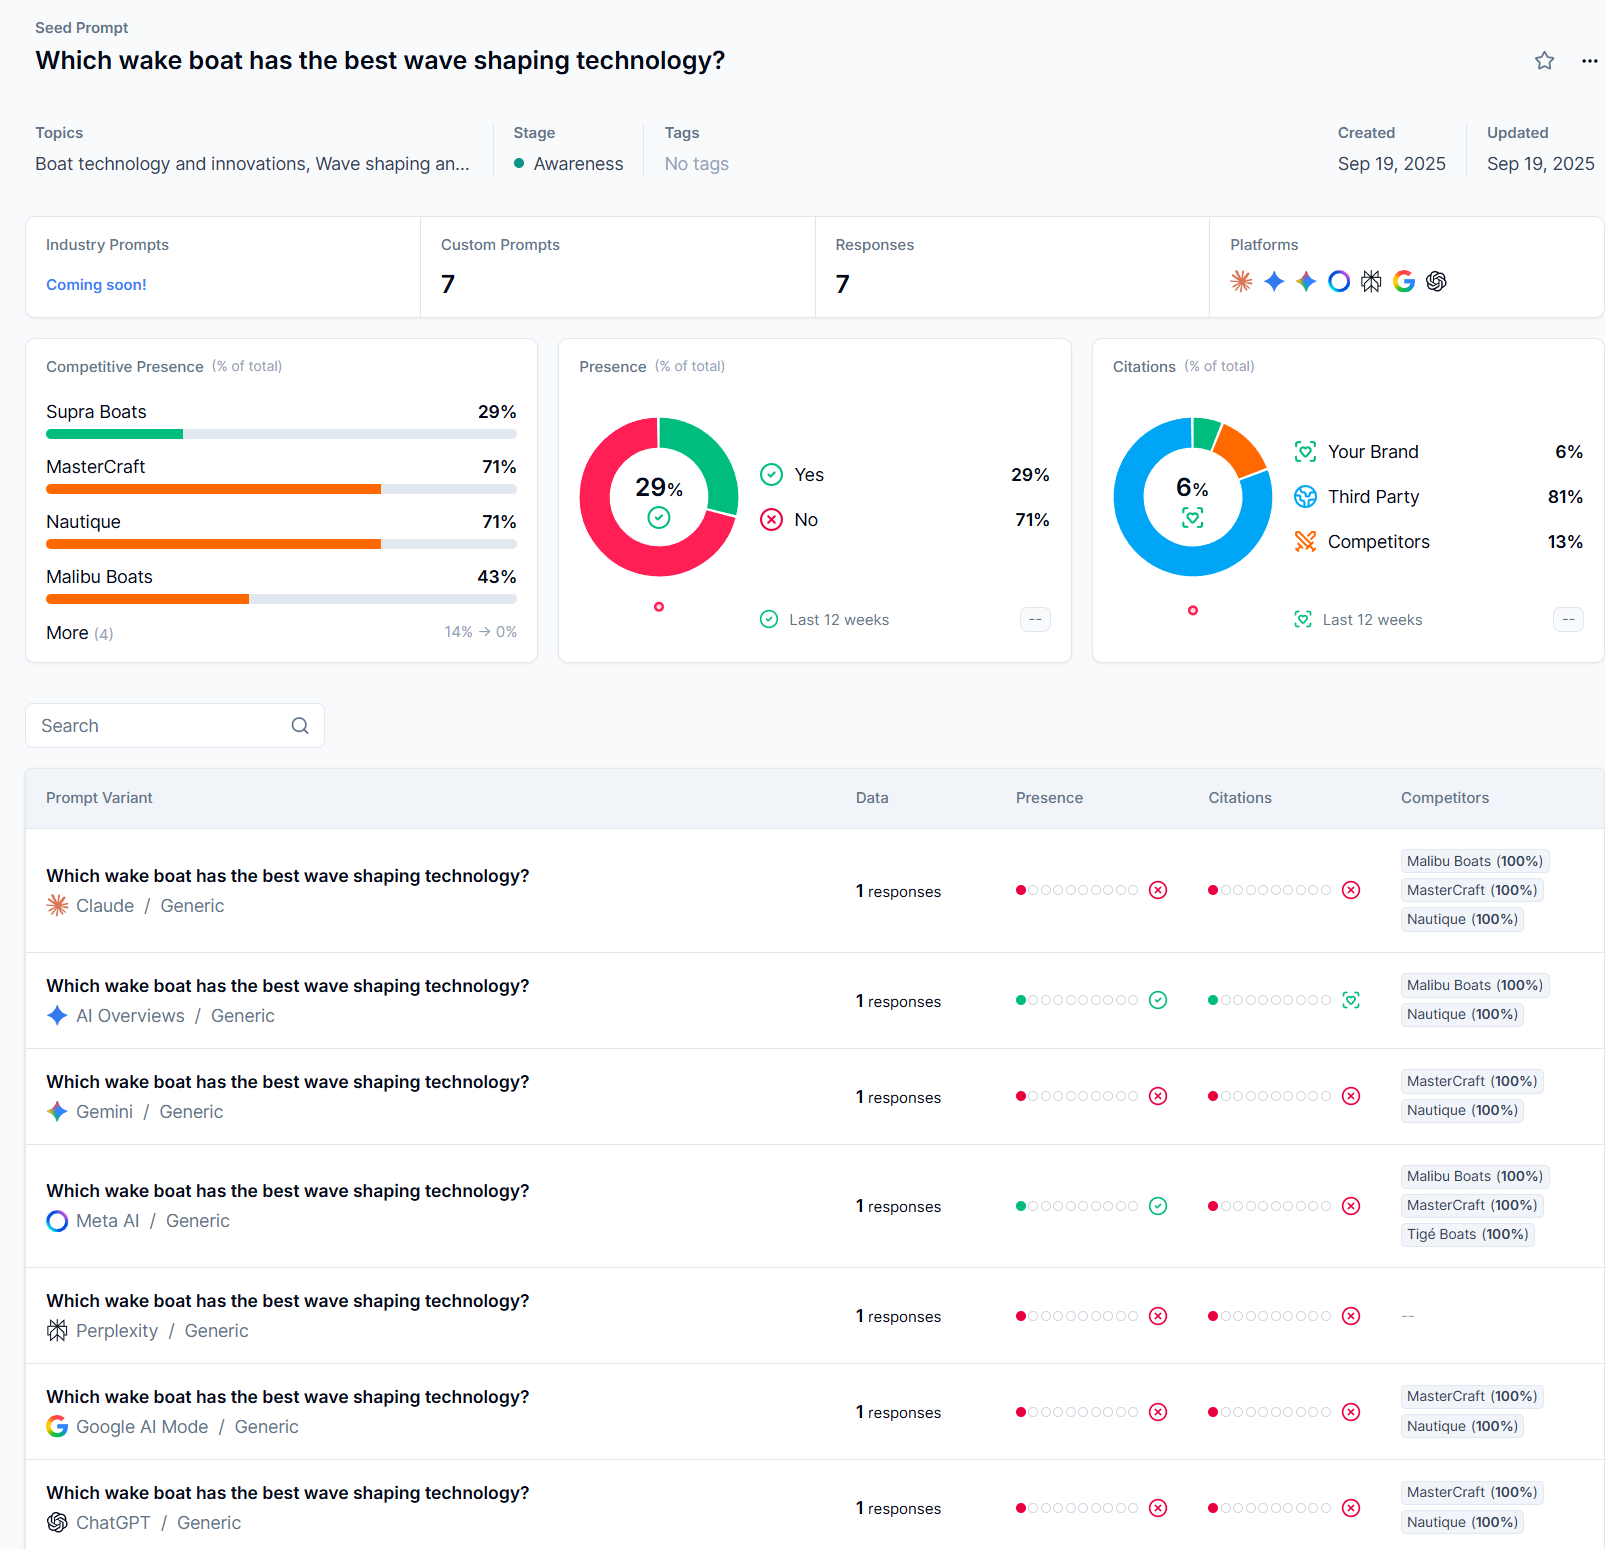Open the three-dot more options menu
Viewport: 1605px width, 1549px height.
tap(1589, 61)
